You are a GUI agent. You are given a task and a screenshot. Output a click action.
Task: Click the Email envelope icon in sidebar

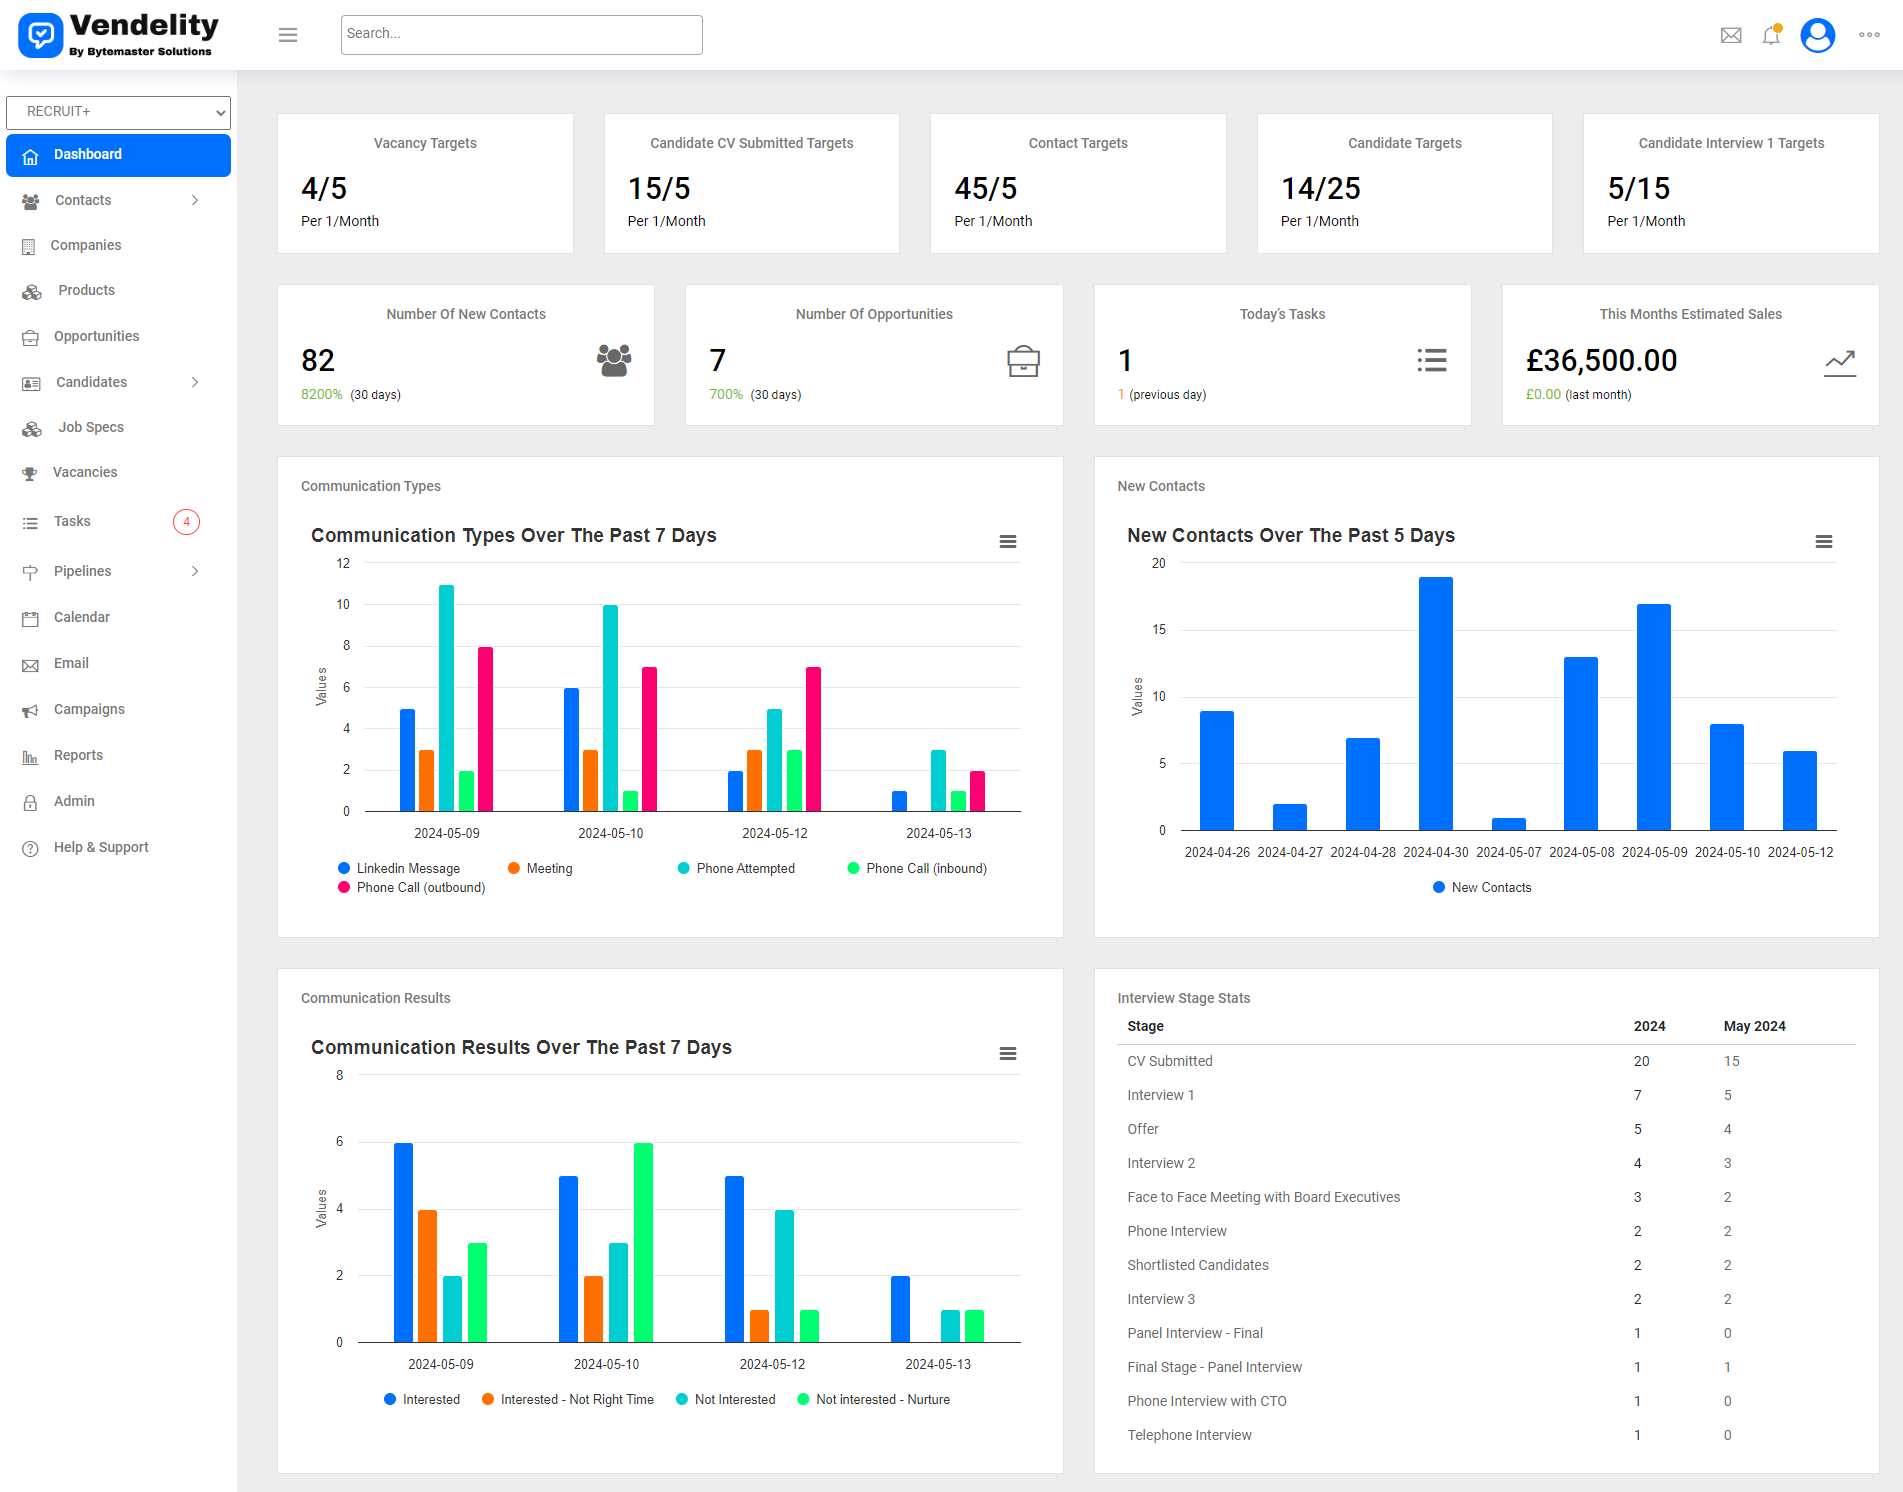31,664
